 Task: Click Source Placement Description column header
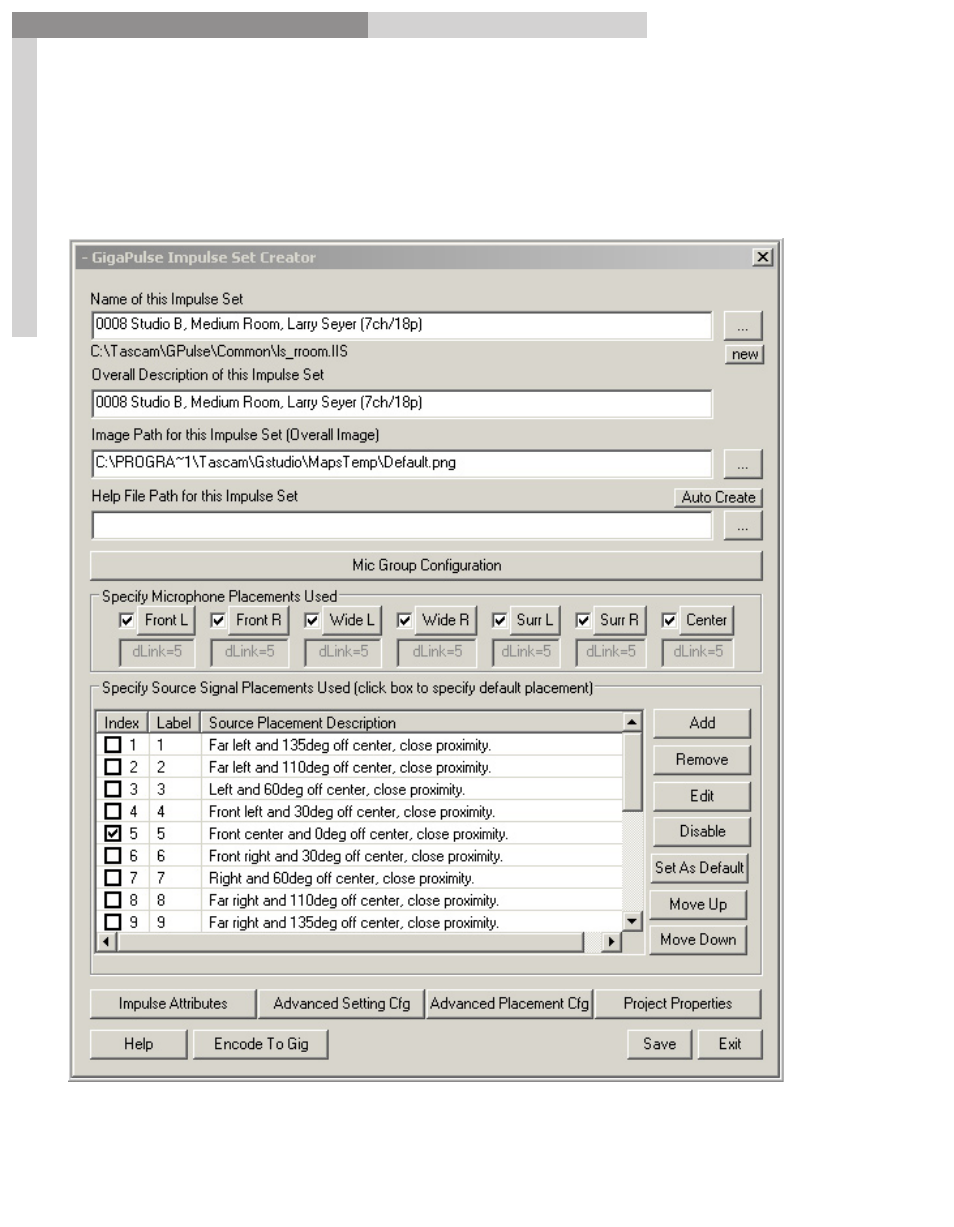[411, 723]
